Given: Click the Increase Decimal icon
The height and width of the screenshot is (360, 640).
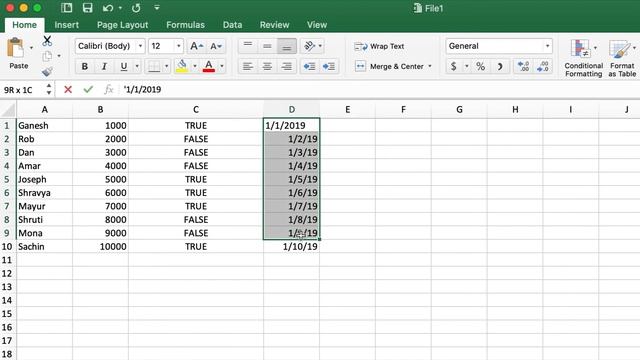Looking at the screenshot, I should 523,66.
